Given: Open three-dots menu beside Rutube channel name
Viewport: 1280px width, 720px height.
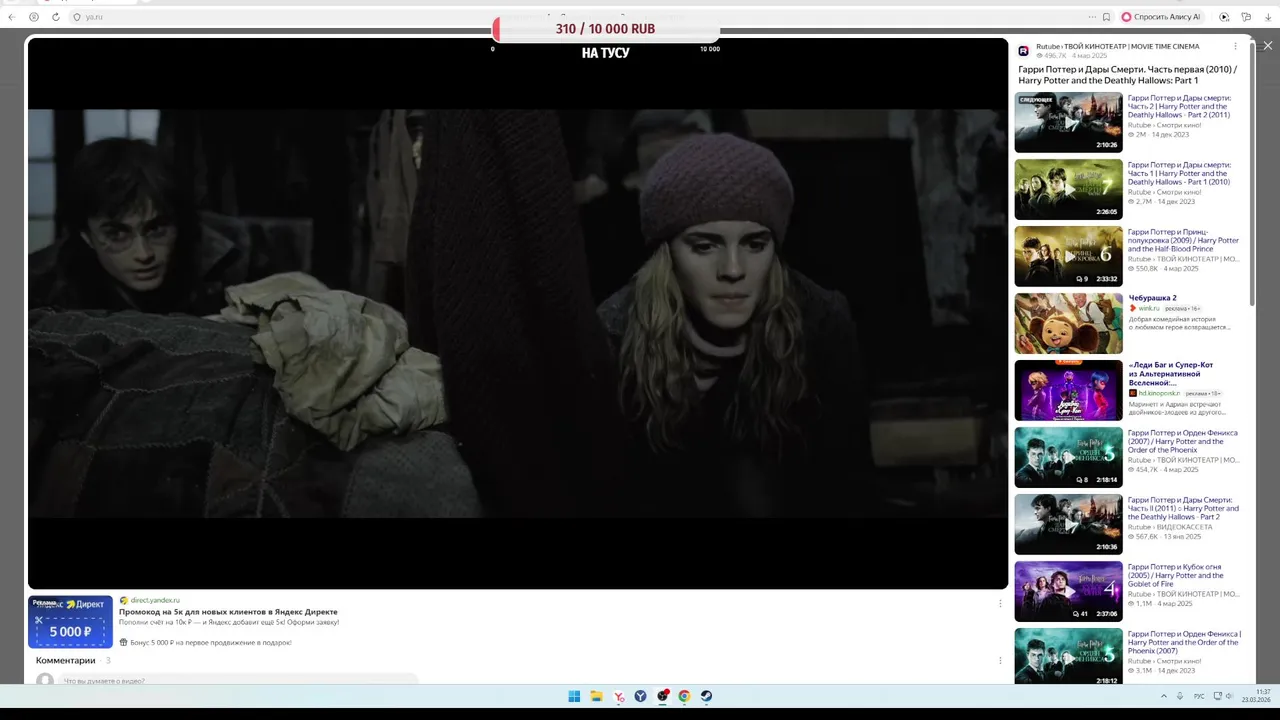Looking at the screenshot, I should (x=1235, y=47).
